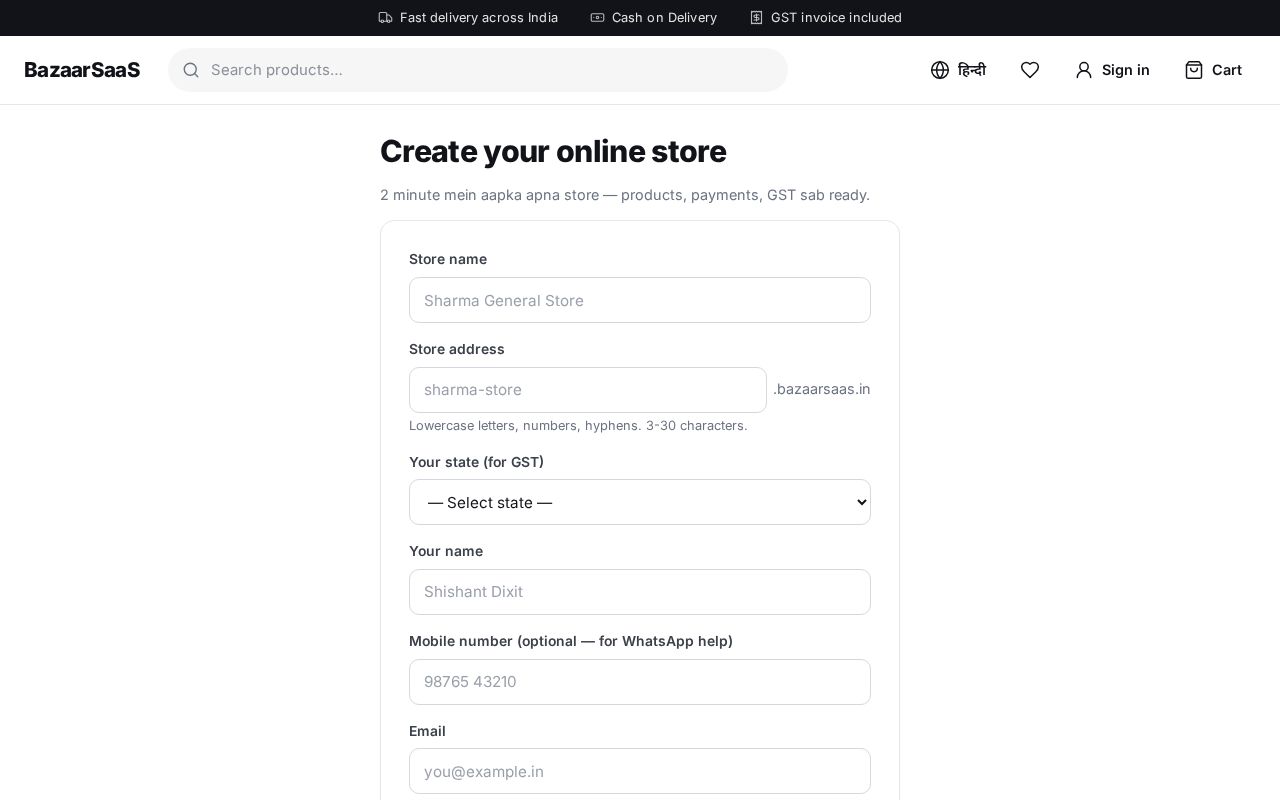Click the globe language icon
Image resolution: width=1280 pixels, height=800 pixels.
[940, 70]
